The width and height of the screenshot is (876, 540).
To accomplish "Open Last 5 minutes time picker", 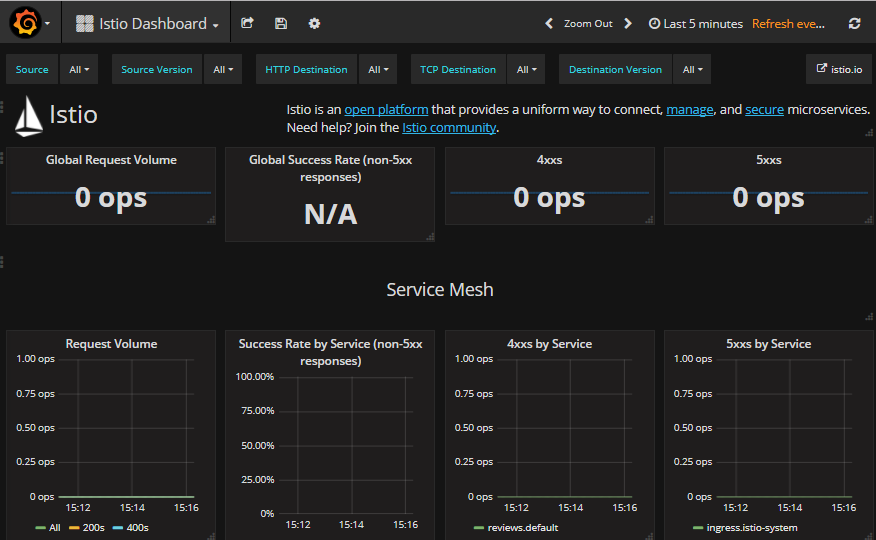I will pyautogui.click(x=695, y=23).
